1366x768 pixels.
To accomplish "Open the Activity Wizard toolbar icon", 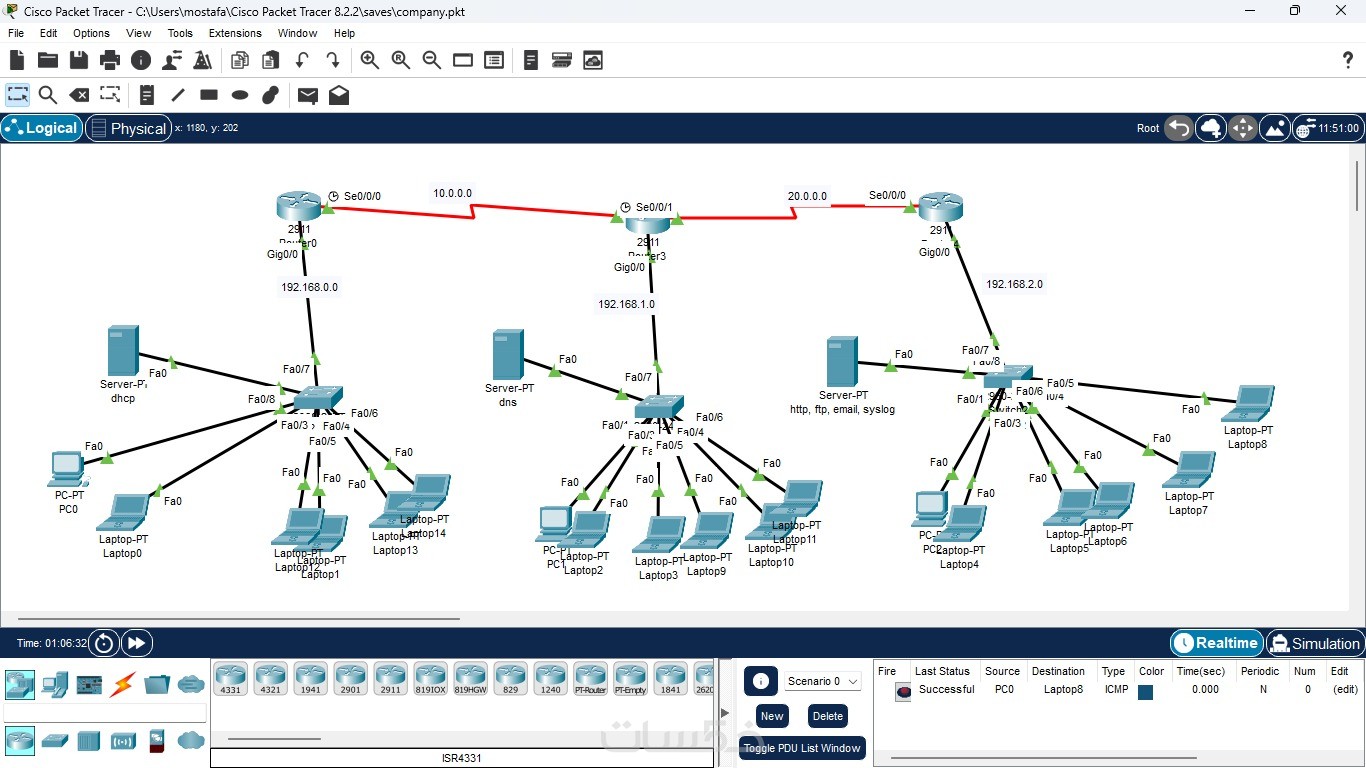I will click(x=203, y=61).
